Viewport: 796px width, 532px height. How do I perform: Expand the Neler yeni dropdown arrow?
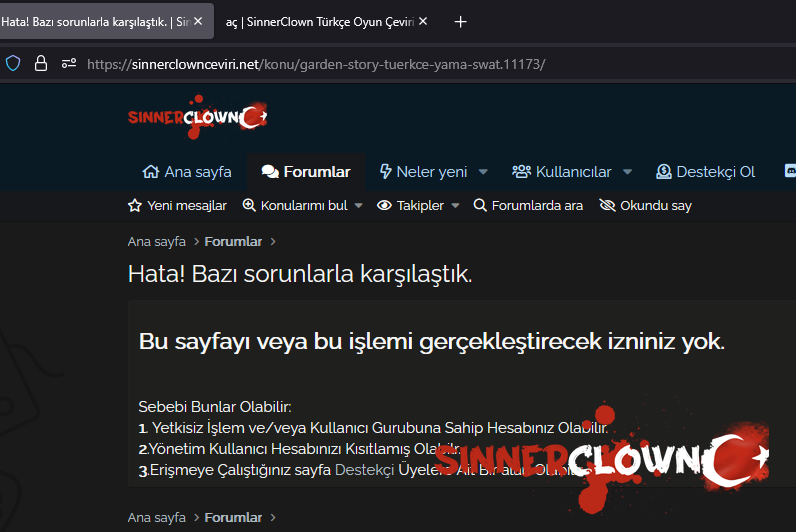(483, 172)
